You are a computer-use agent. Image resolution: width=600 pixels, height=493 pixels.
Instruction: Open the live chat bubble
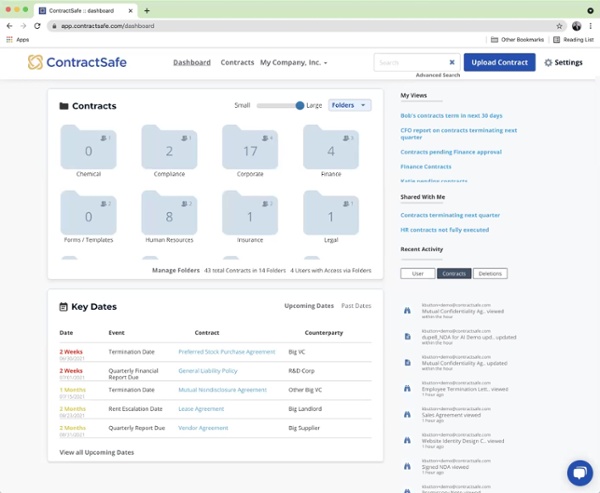click(x=579, y=472)
